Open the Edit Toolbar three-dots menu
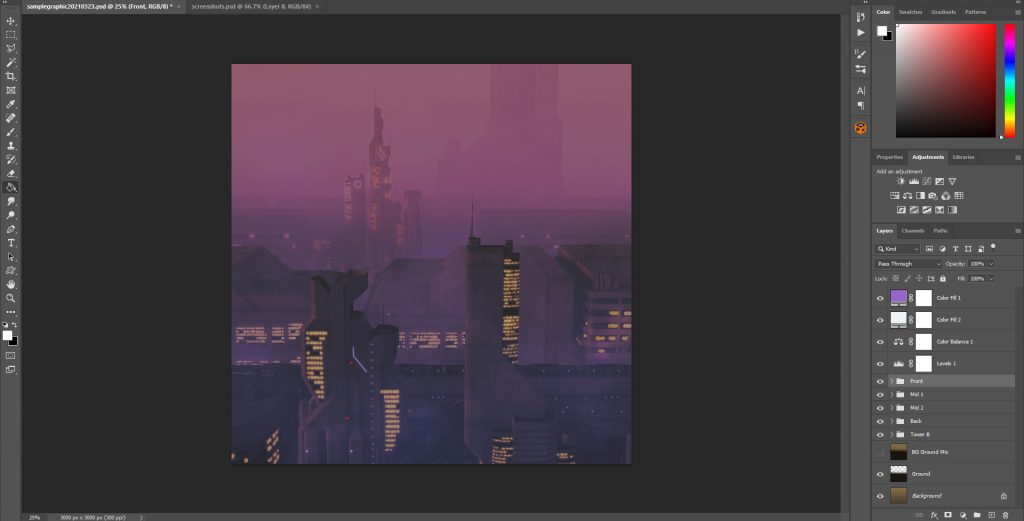This screenshot has width=1024, height=521. (10, 312)
